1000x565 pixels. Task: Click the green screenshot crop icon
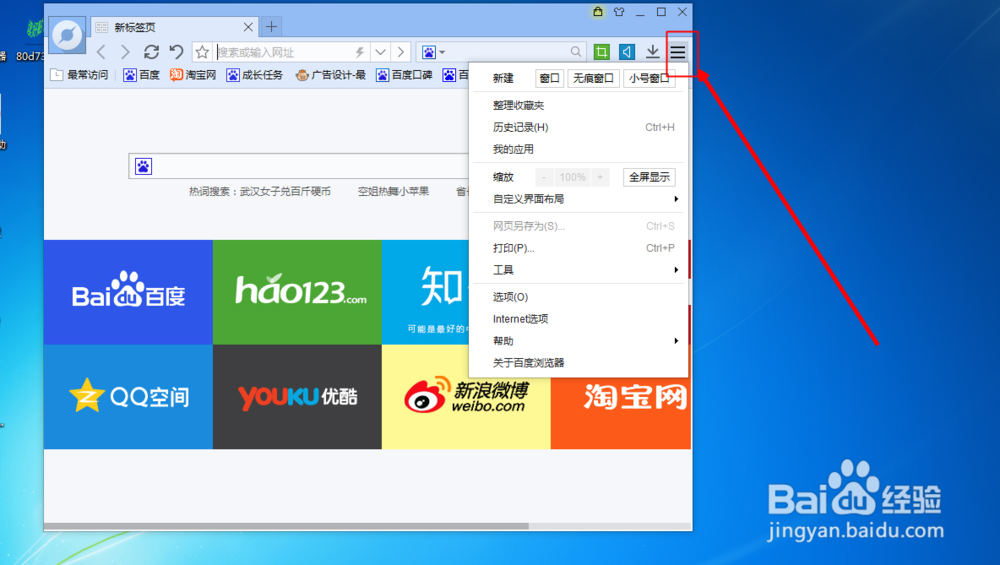coord(601,52)
